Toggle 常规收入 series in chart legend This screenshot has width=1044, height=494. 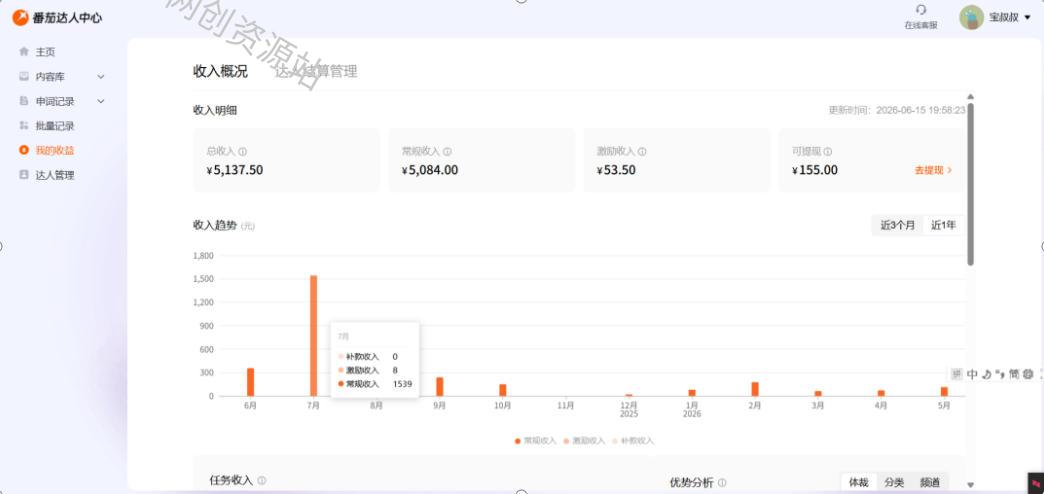click(x=535, y=441)
